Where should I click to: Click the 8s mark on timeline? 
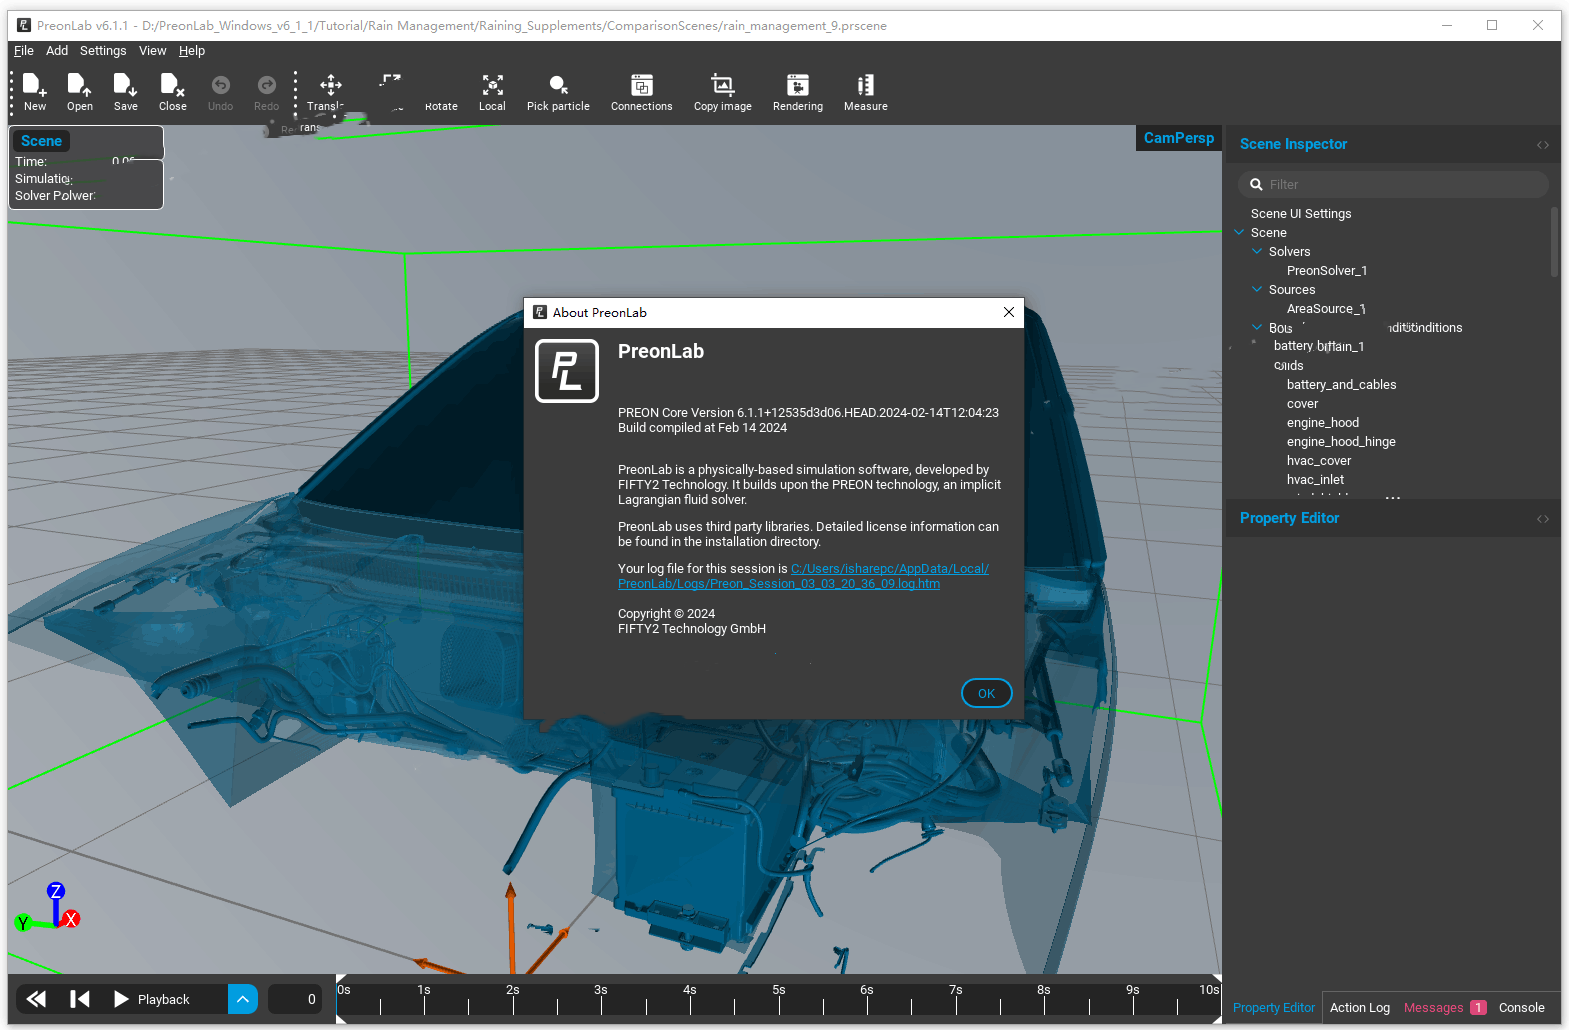1044,990
